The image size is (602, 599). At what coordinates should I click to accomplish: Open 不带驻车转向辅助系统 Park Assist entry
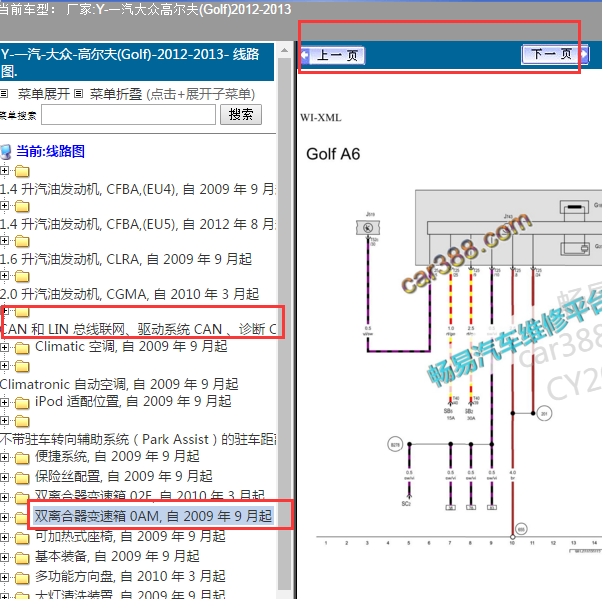[x=138, y=439]
